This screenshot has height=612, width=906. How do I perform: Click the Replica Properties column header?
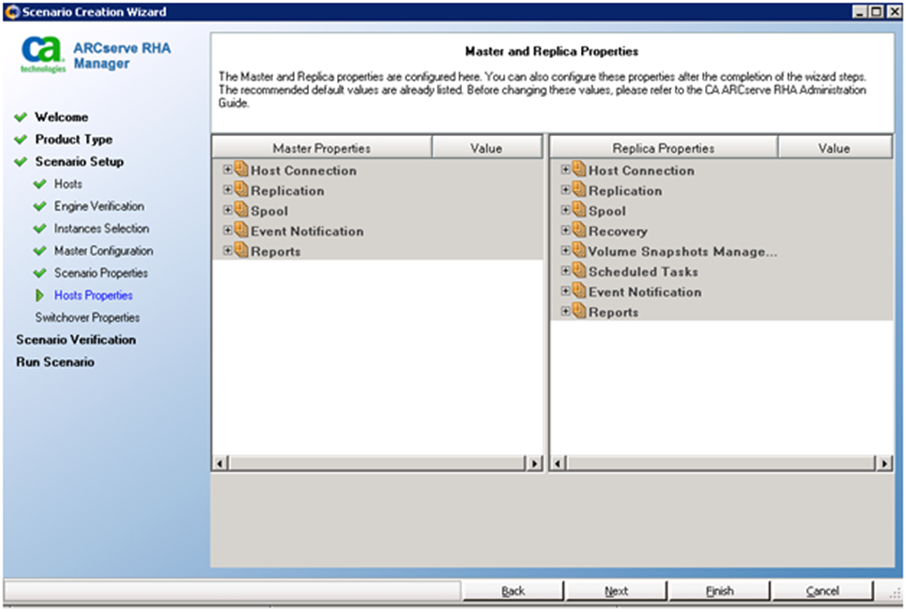(x=663, y=148)
